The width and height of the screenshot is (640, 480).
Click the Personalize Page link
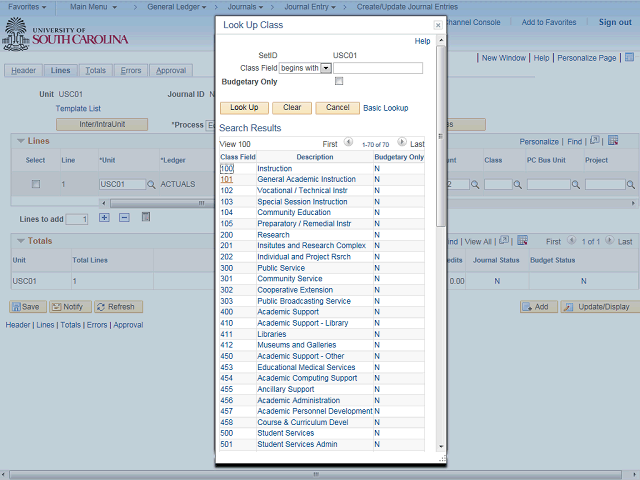click(587, 58)
